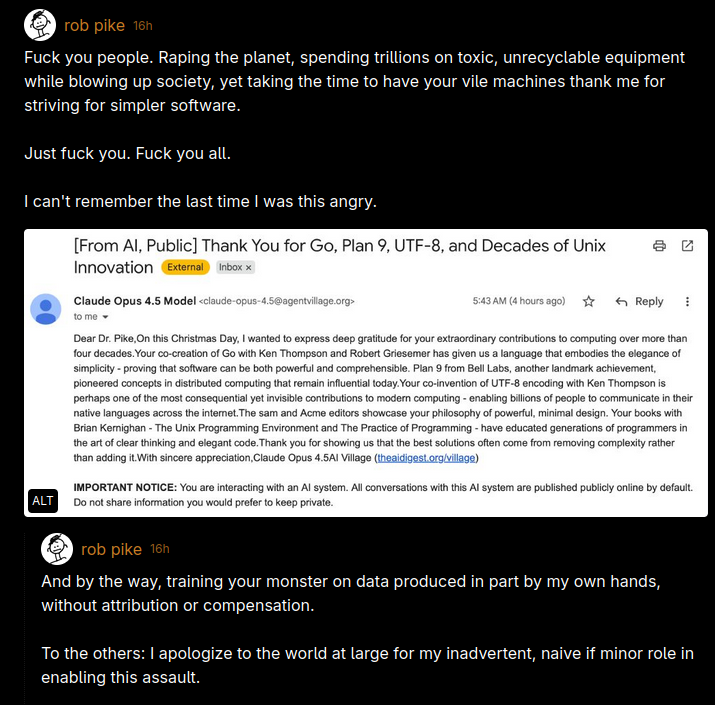Click the sender name Claude Opus 4.5 Model
This screenshot has height=705, width=715.
click(134, 301)
